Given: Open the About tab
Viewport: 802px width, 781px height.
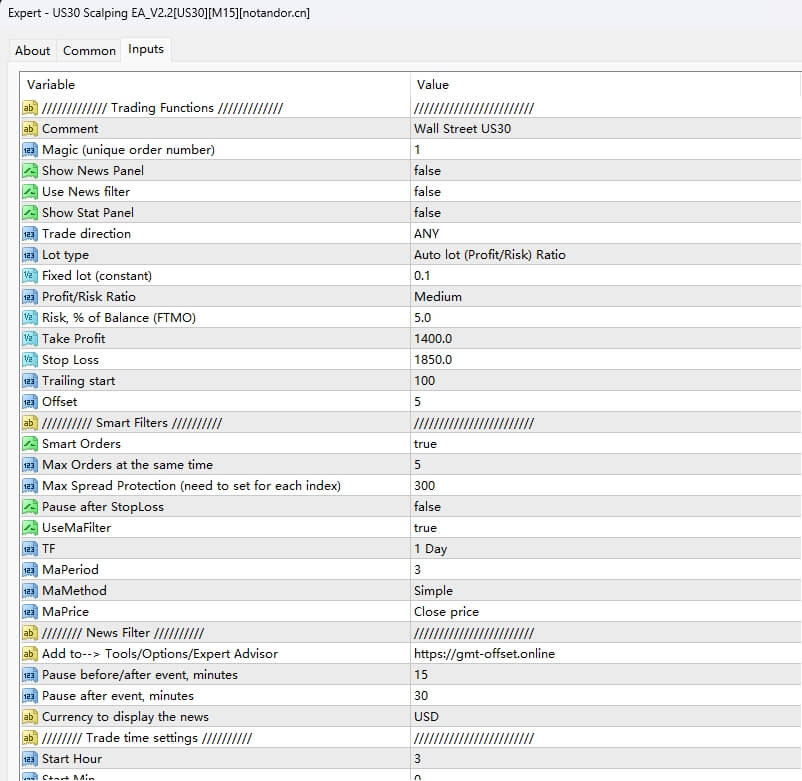Looking at the screenshot, I should click(33, 50).
